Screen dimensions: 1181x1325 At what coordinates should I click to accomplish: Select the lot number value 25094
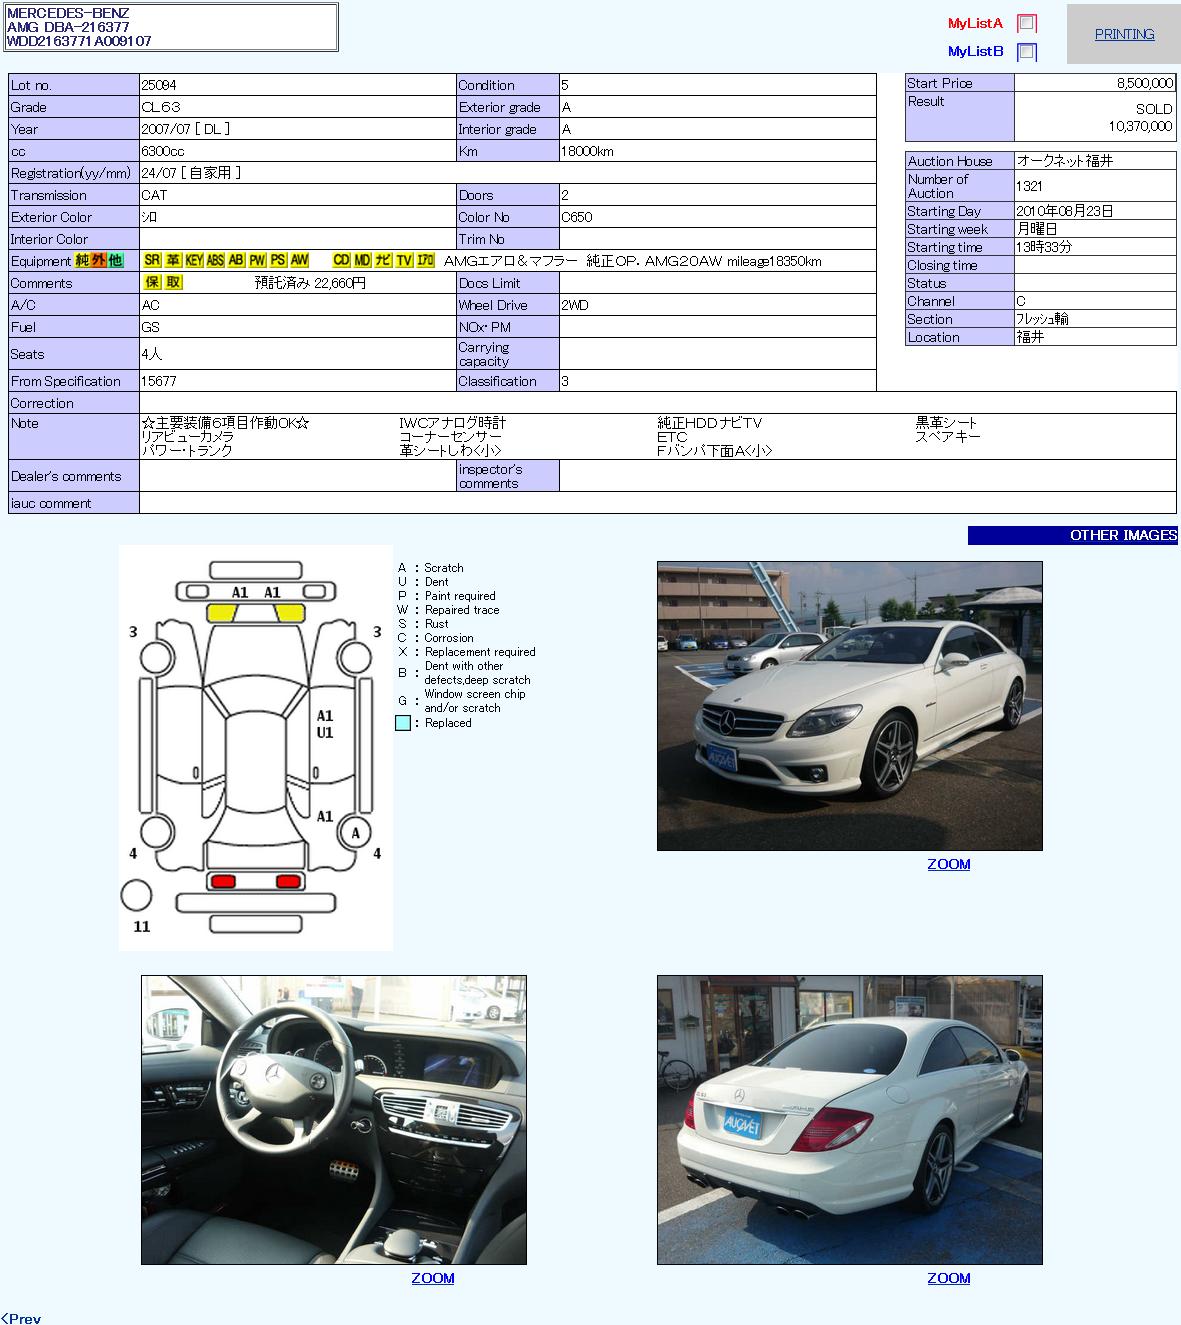[x=159, y=85]
